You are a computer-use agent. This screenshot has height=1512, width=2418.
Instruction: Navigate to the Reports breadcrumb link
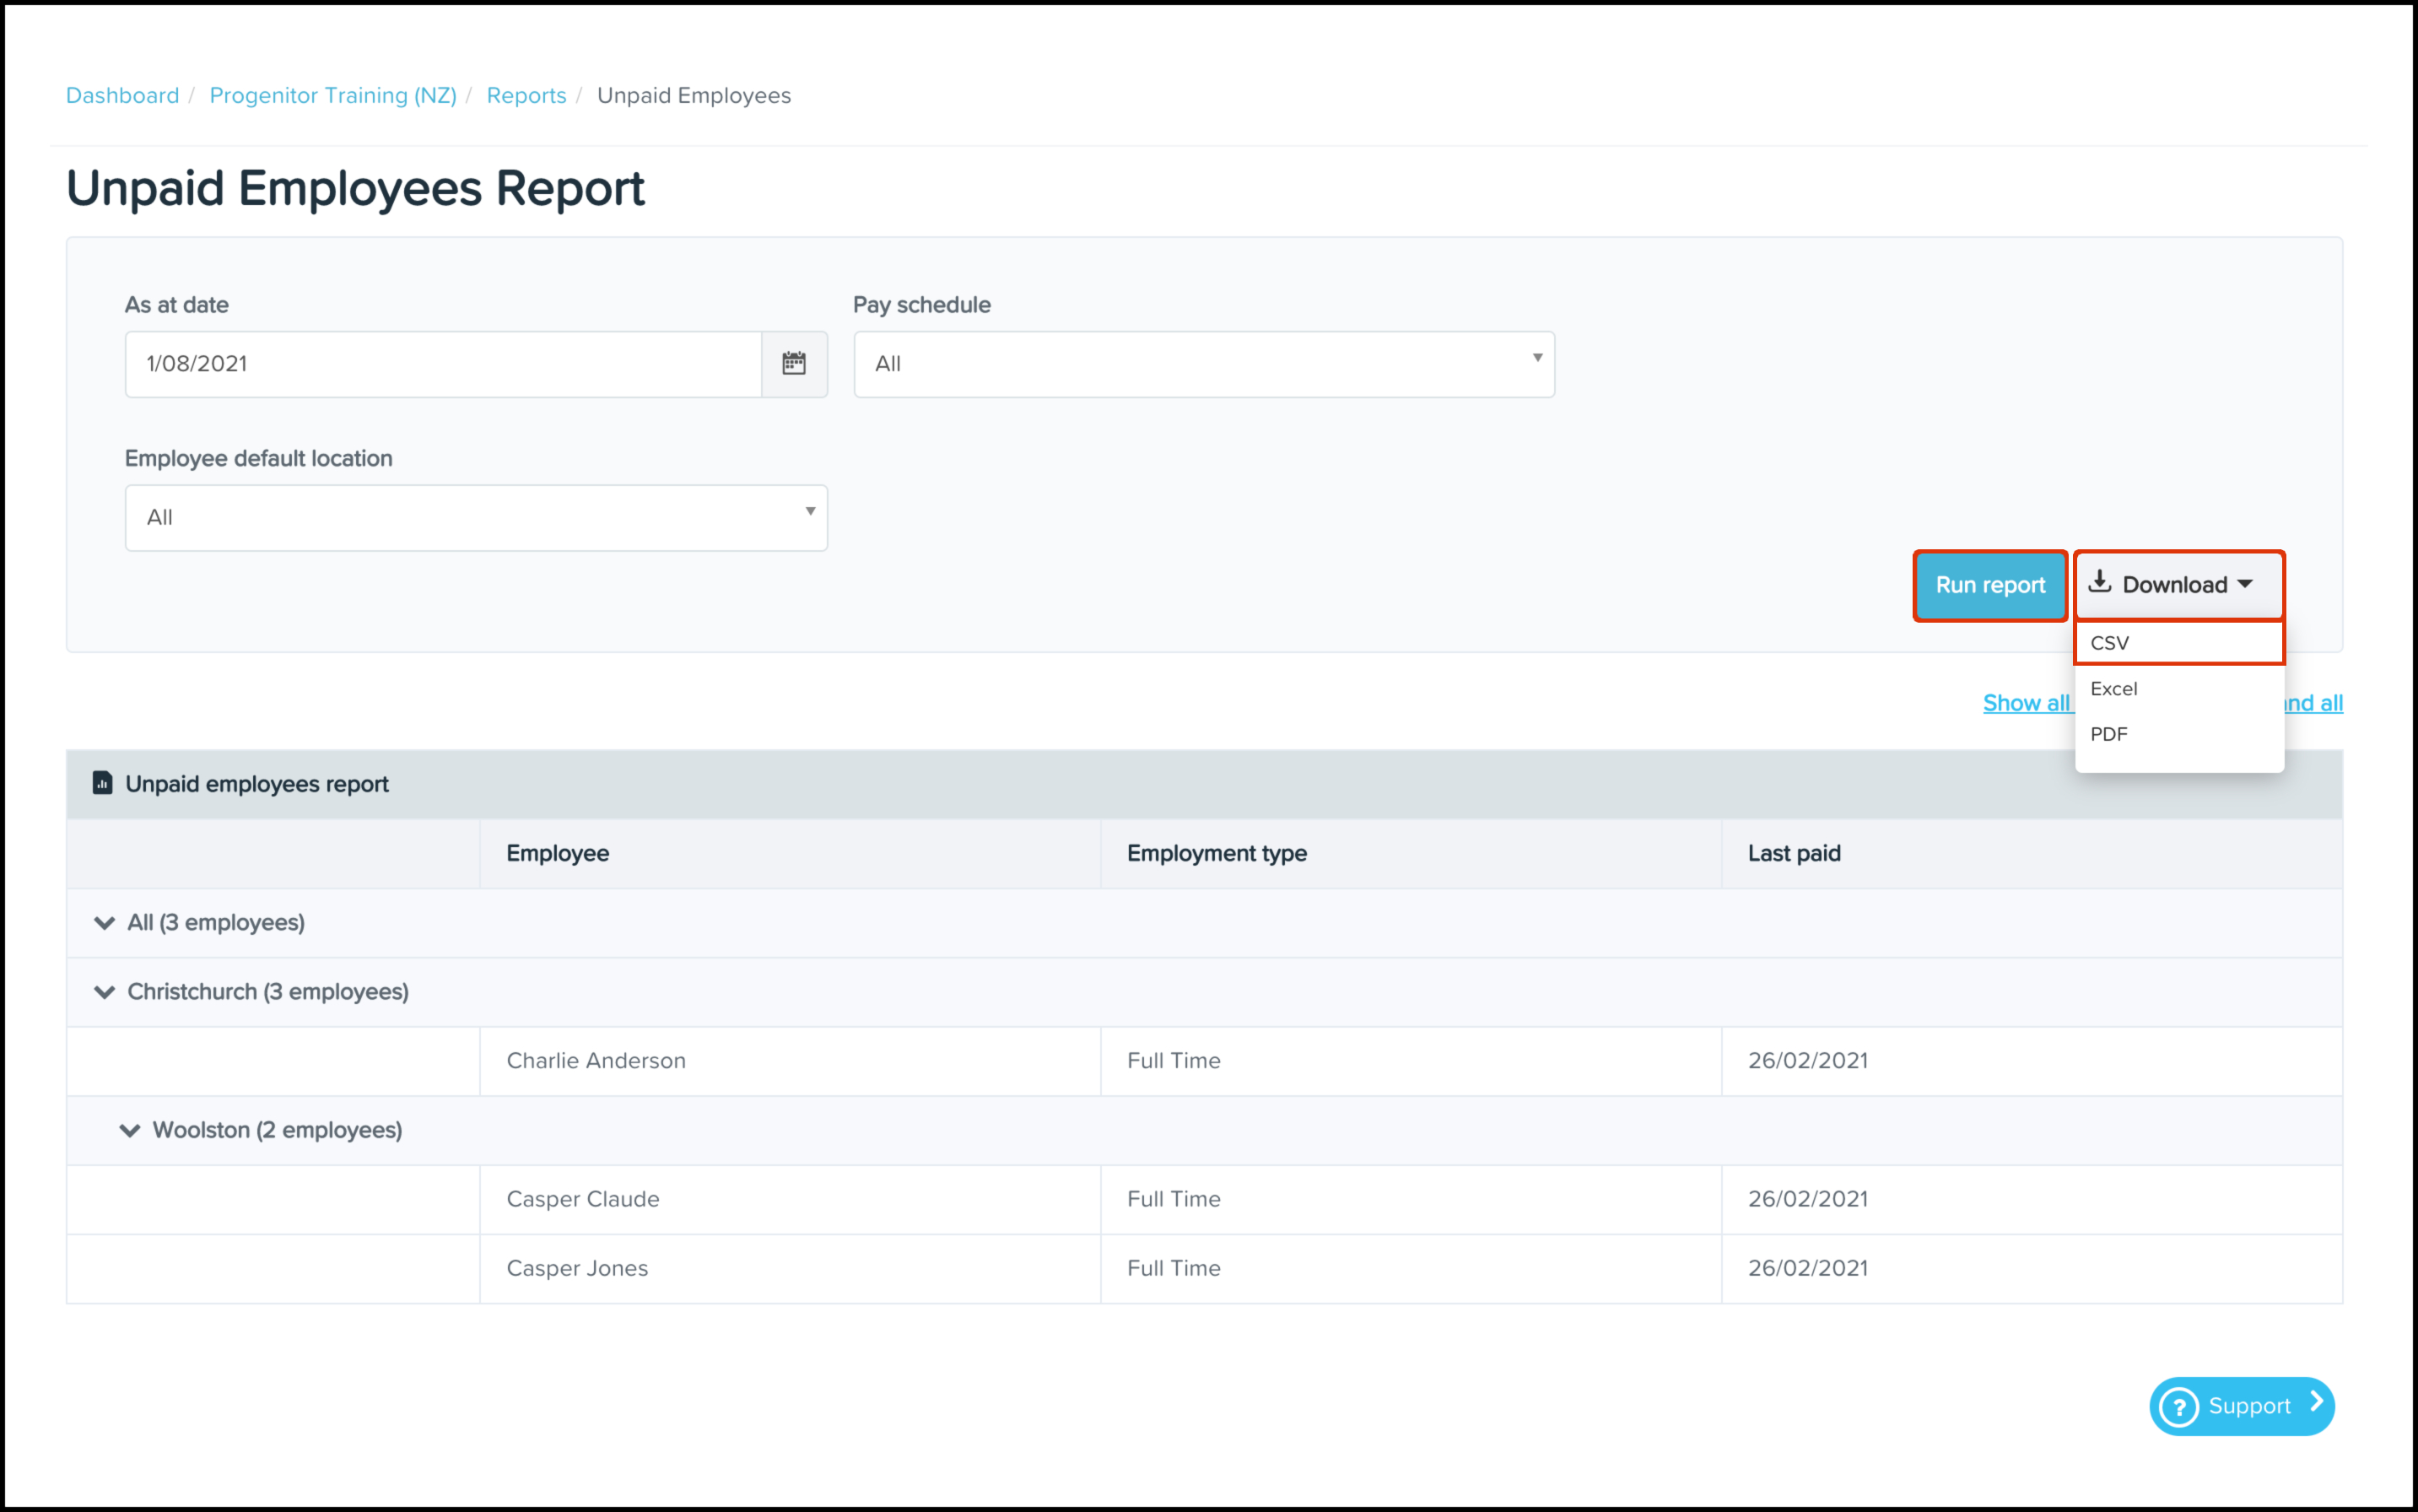coord(526,95)
